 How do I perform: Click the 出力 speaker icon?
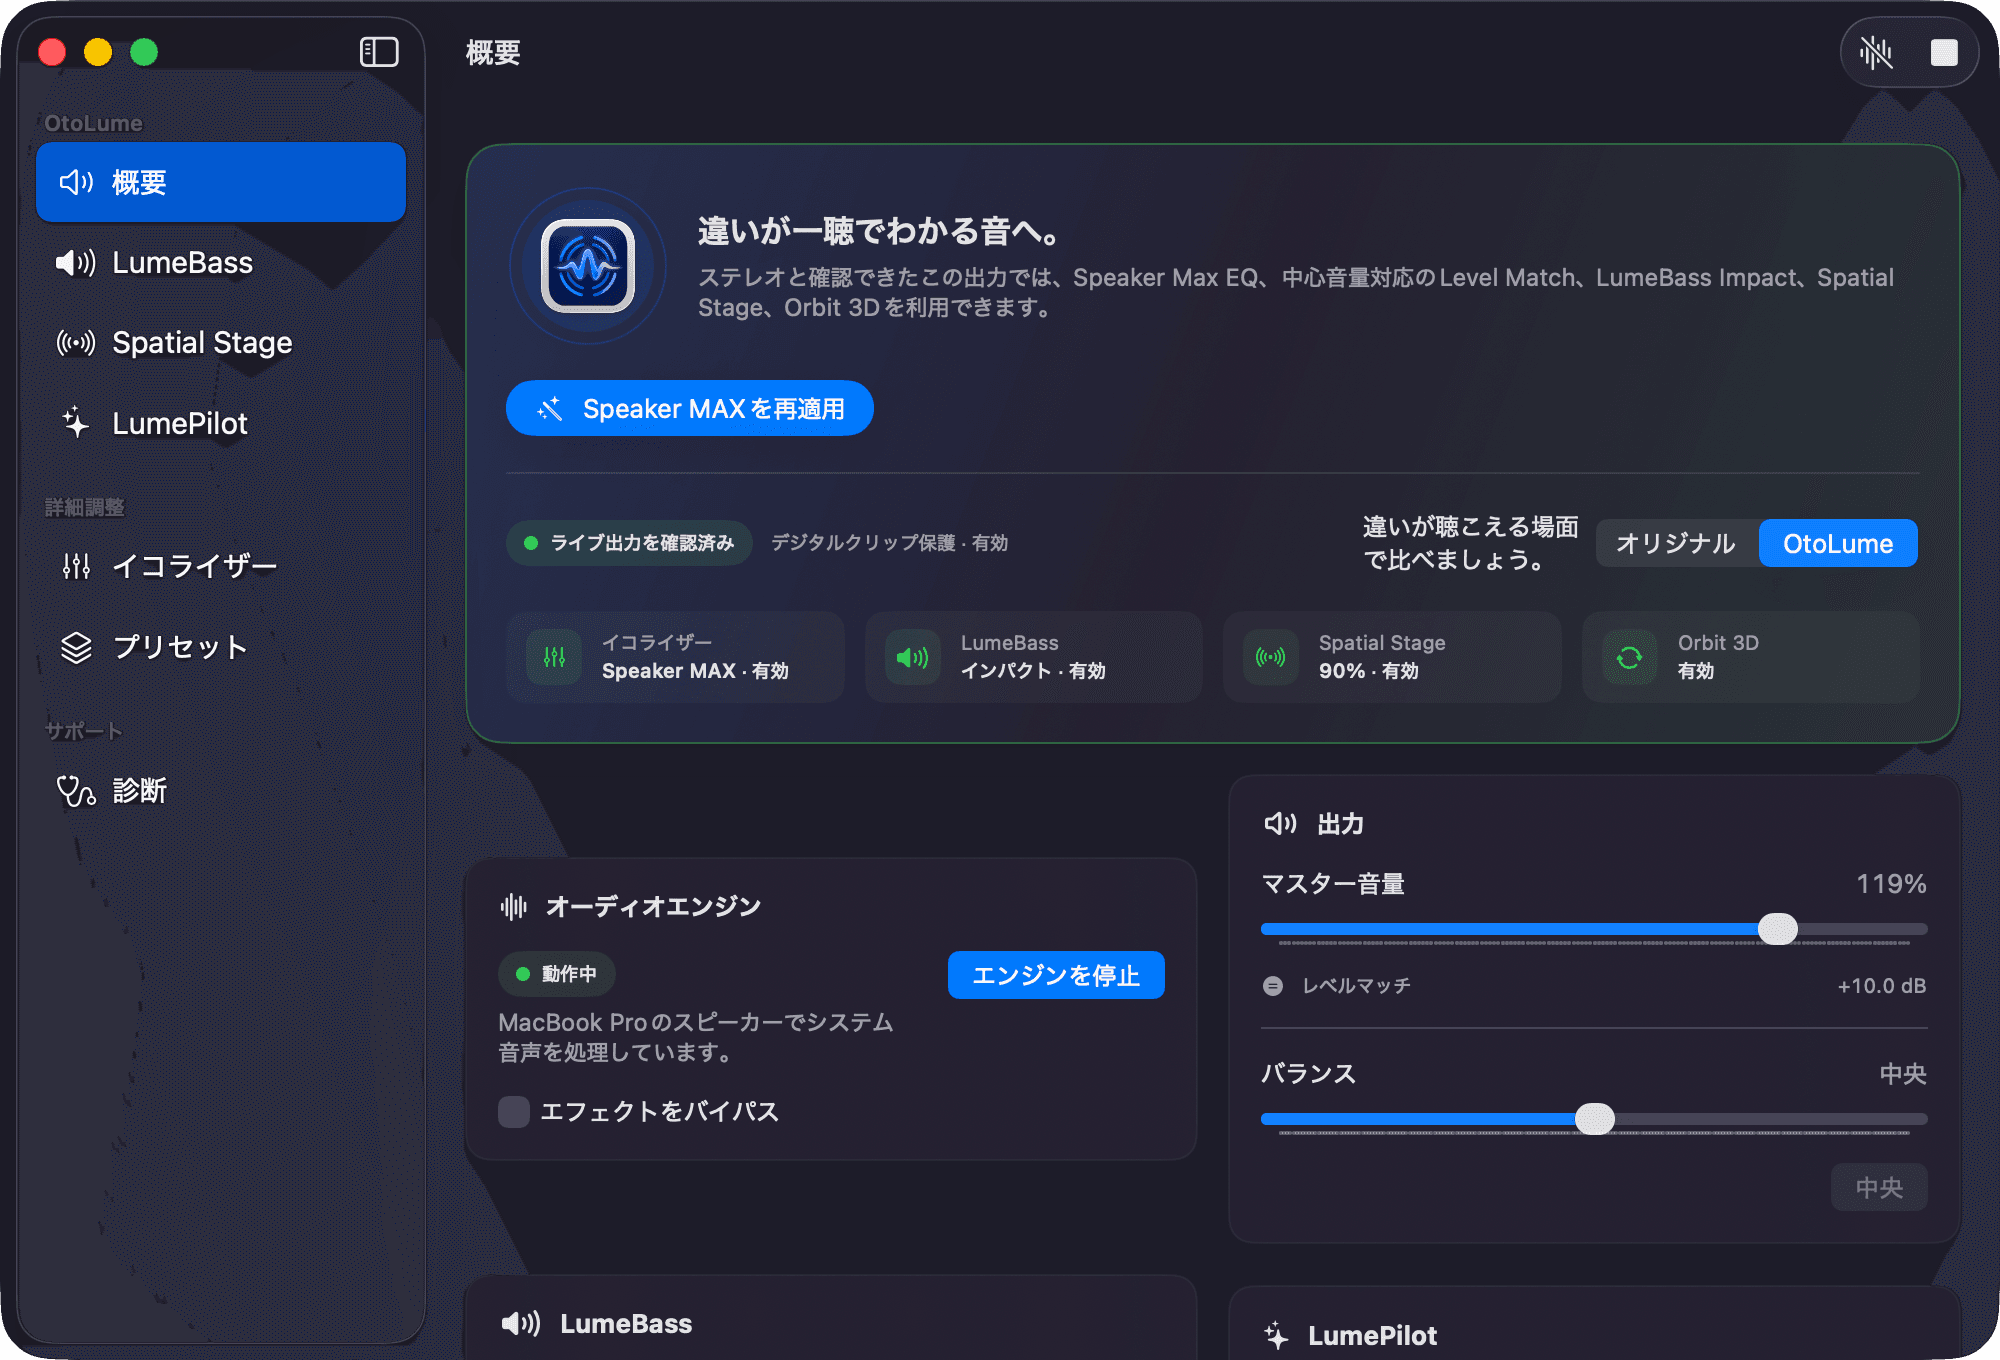pyautogui.click(x=1280, y=823)
